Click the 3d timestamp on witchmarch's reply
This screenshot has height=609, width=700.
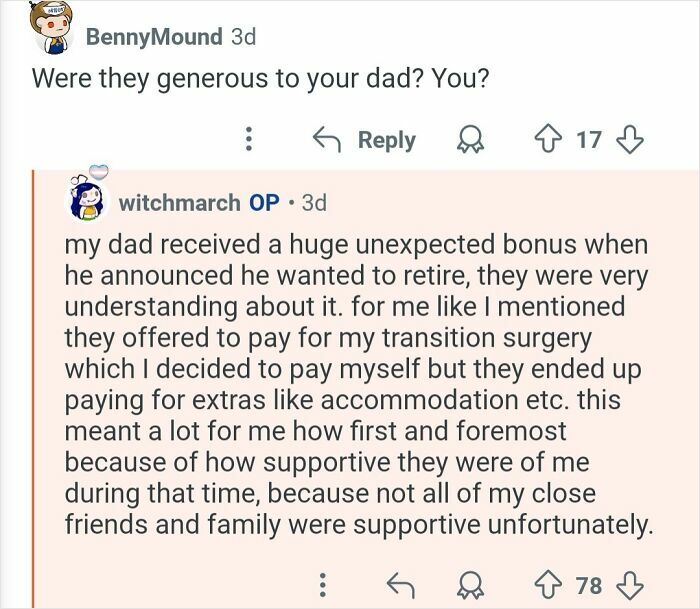[313, 203]
